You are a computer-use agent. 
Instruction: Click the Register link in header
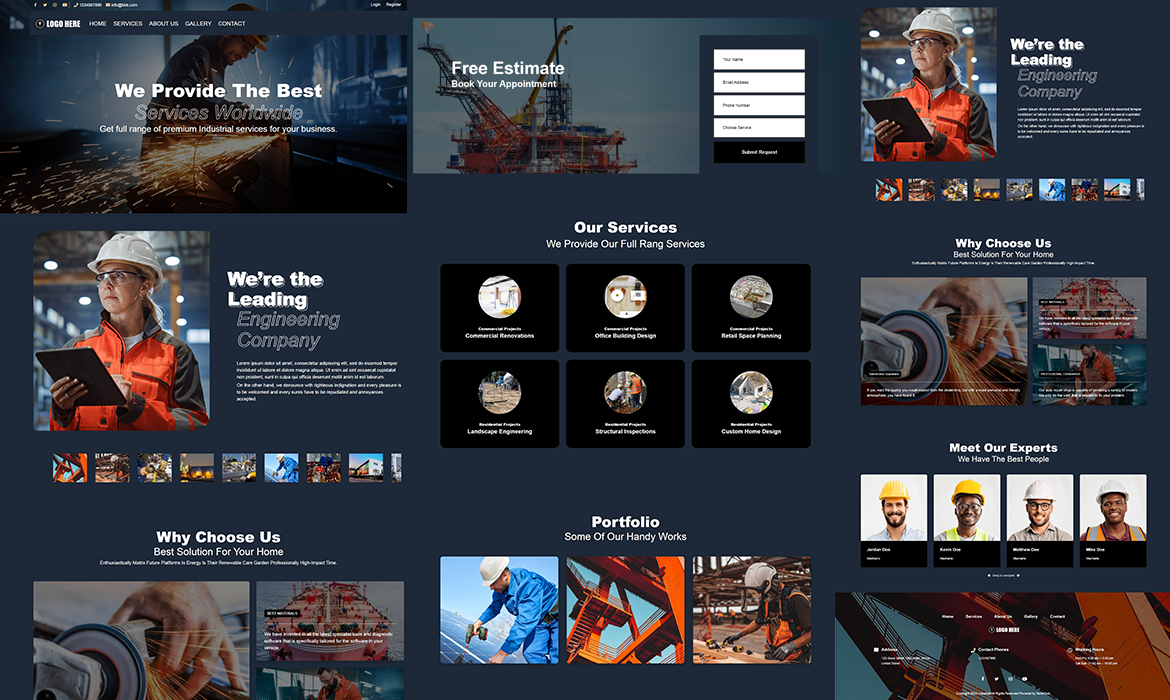coord(393,5)
